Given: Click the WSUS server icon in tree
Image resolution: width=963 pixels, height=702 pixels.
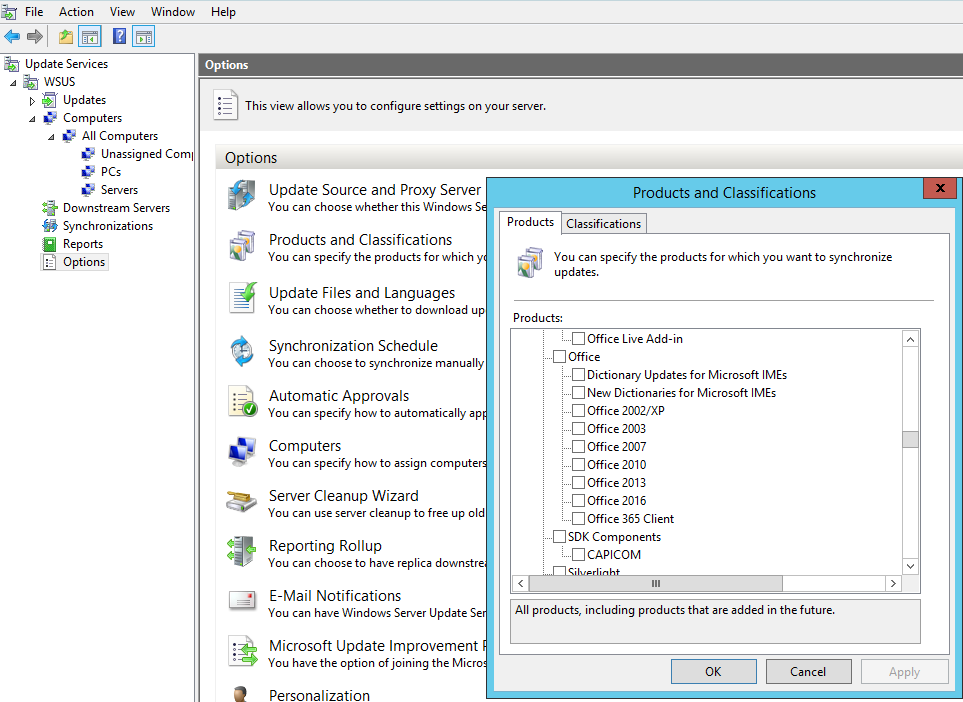Looking at the screenshot, I should 31,82.
